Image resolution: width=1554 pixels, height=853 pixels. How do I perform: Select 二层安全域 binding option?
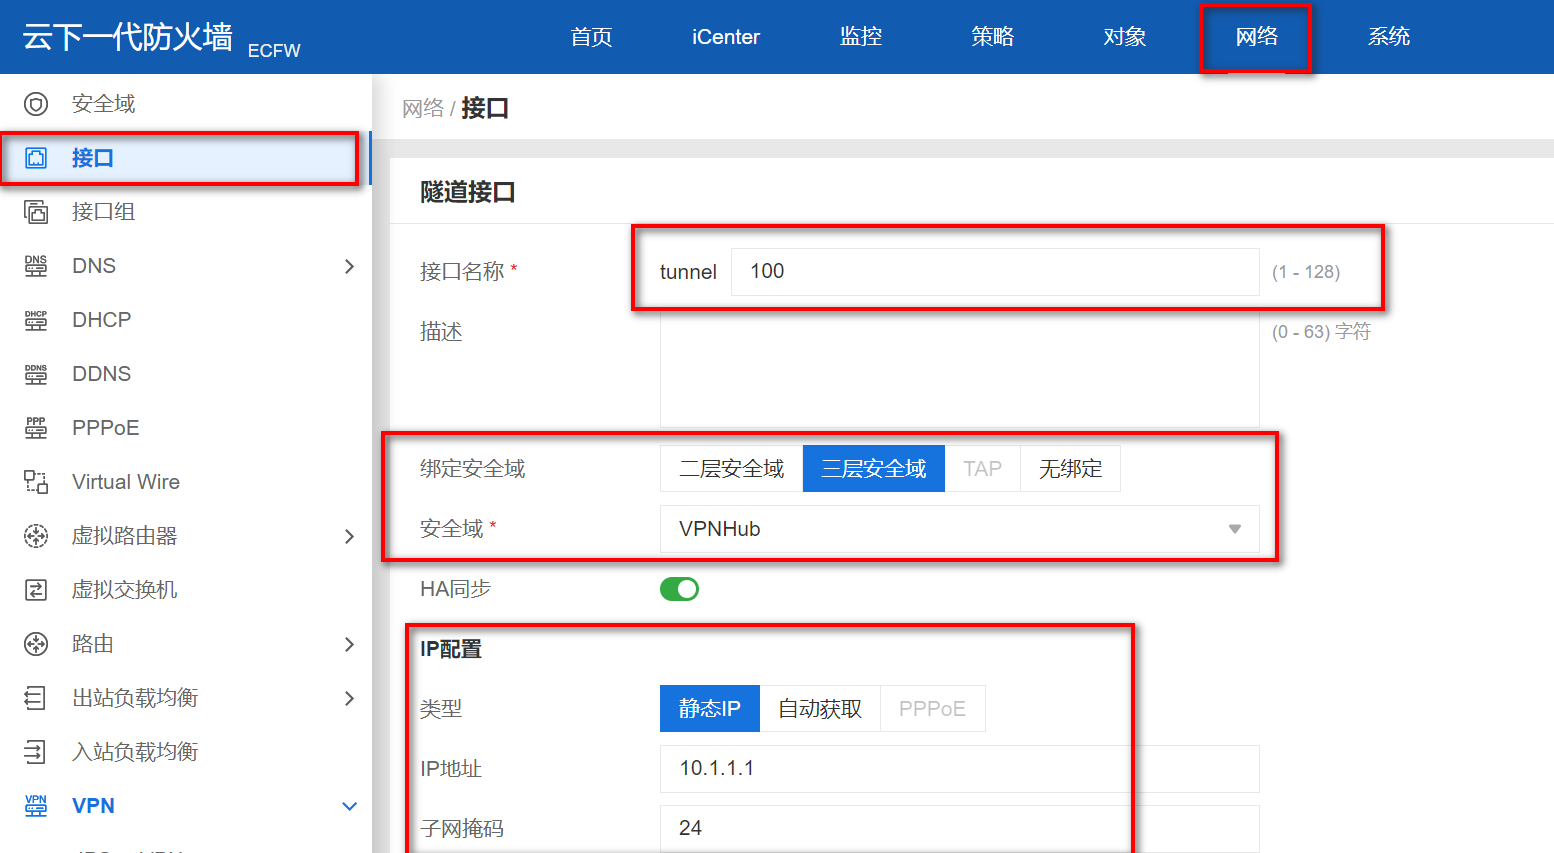731,469
